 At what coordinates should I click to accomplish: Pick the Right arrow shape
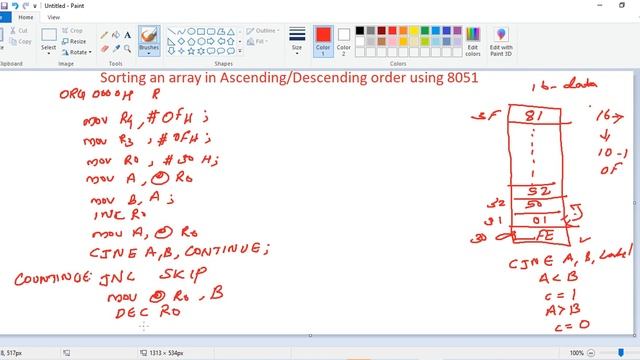coord(211,42)
